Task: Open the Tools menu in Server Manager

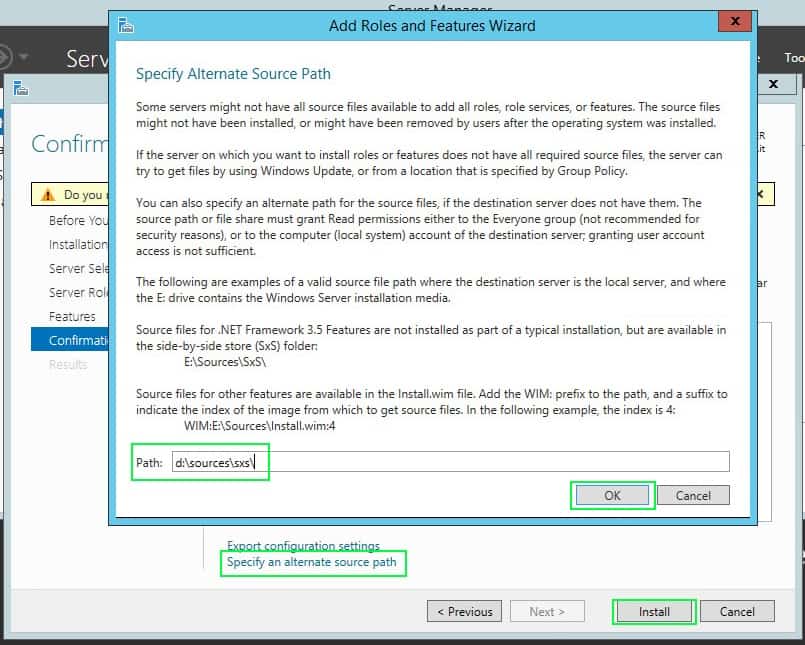Action: coord(793,58)
